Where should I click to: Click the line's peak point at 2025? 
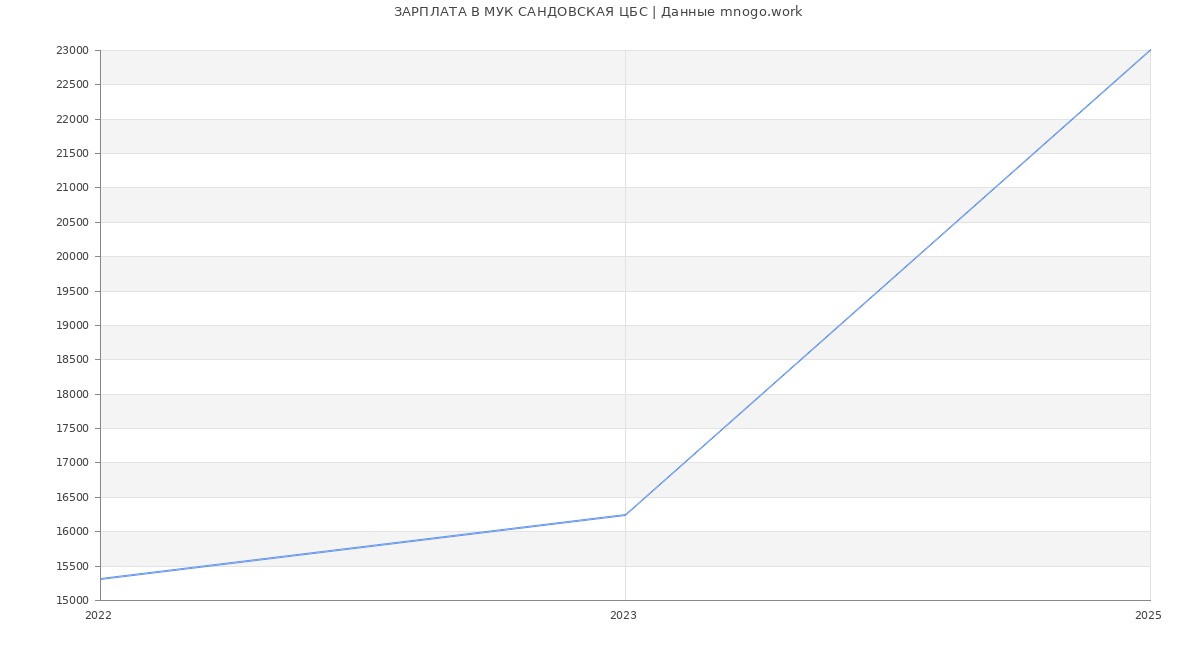pyautogui.click(x=1150, y=50)
